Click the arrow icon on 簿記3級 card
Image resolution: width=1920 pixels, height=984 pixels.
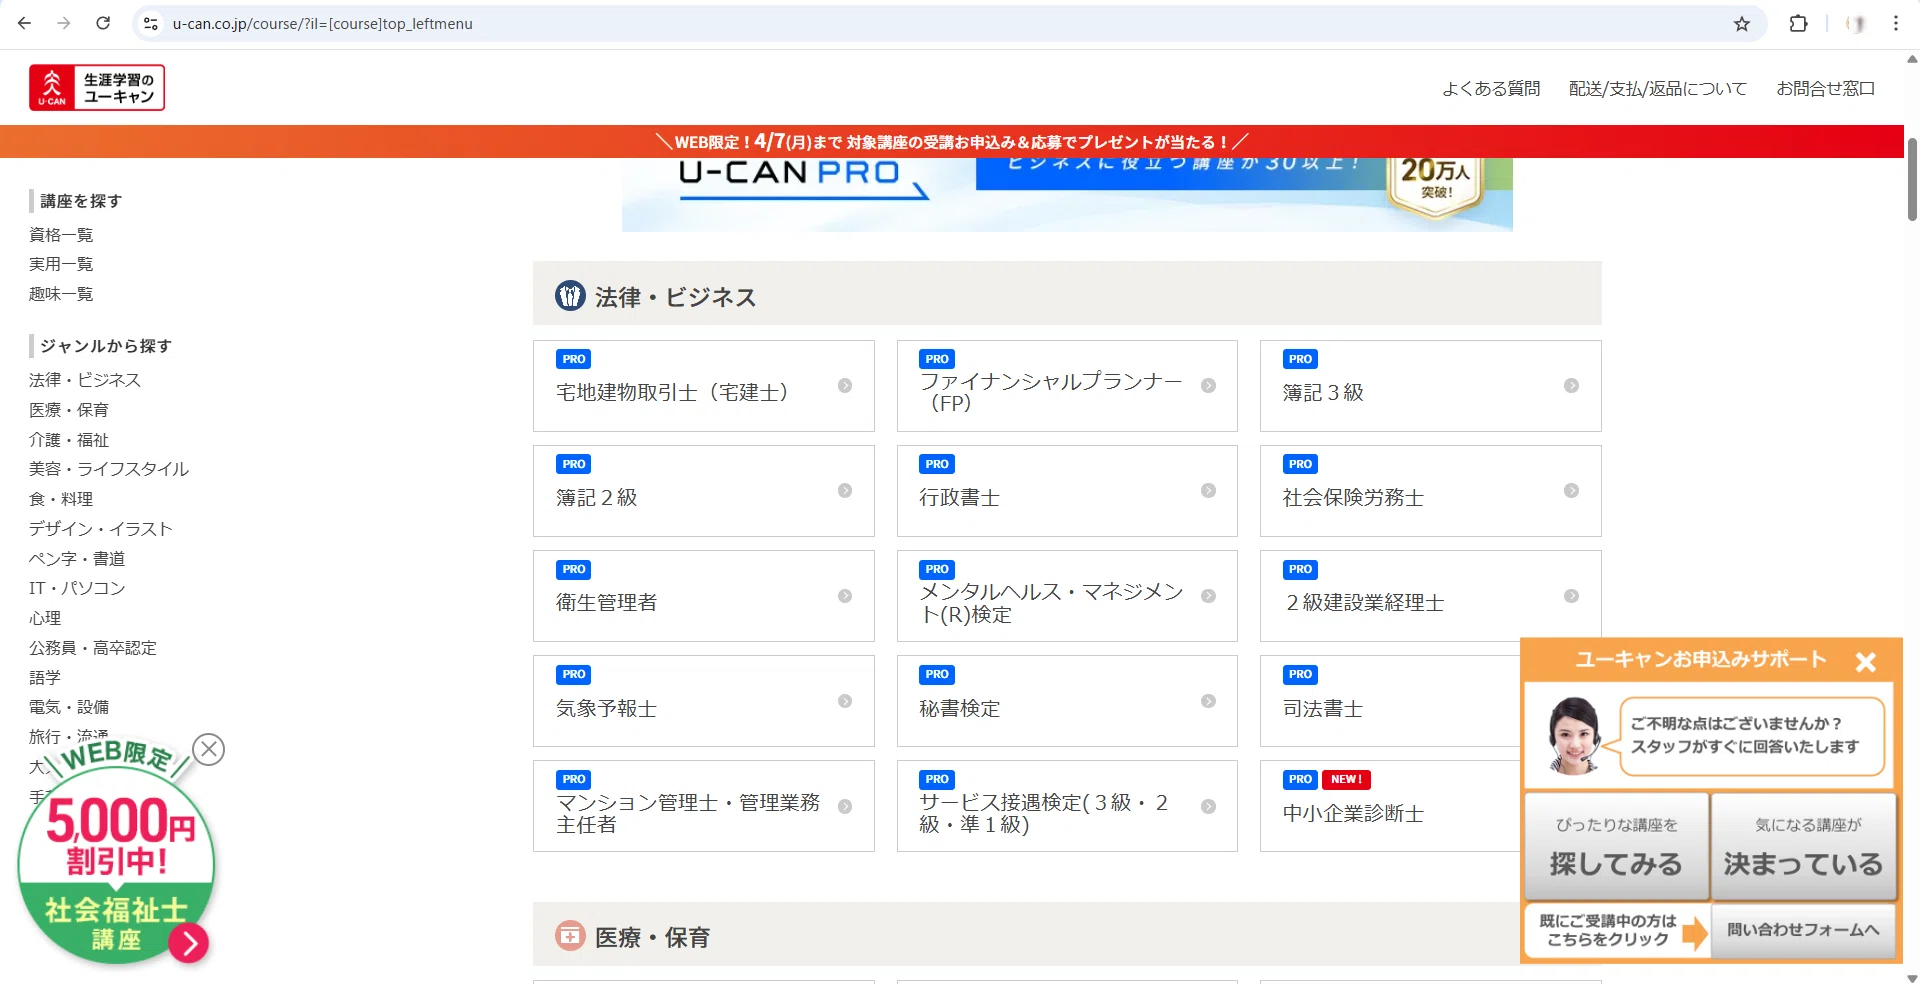(1571, 386)
